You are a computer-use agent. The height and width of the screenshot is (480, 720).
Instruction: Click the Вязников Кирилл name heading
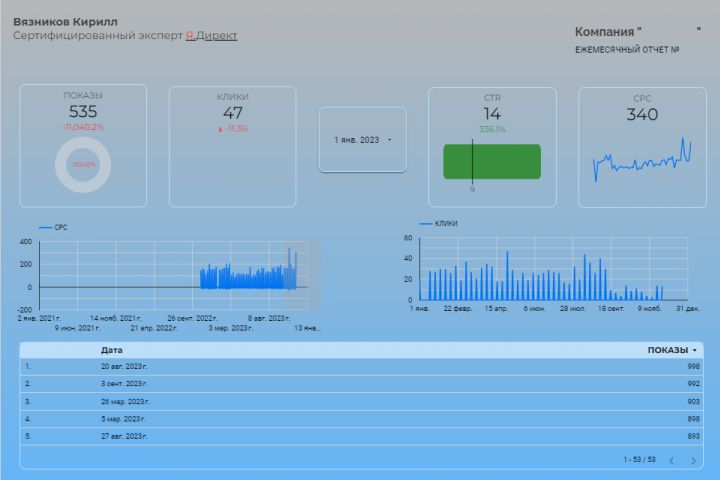tap(65, 22)
